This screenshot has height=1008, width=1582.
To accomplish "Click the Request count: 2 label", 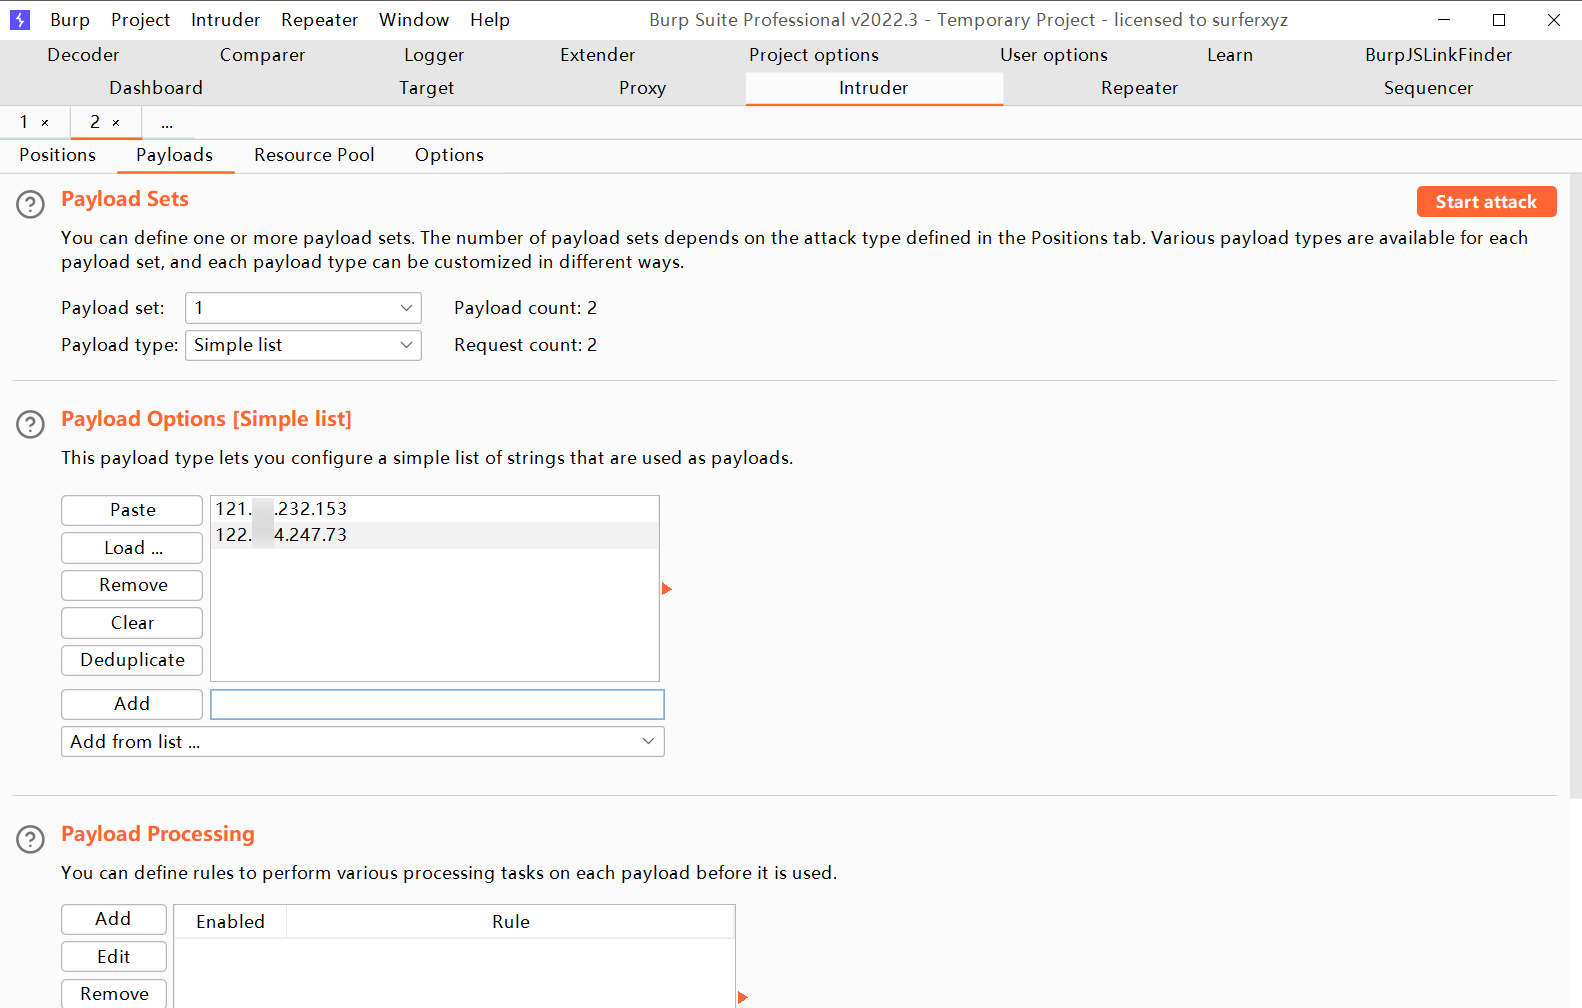I will (526, 345).
